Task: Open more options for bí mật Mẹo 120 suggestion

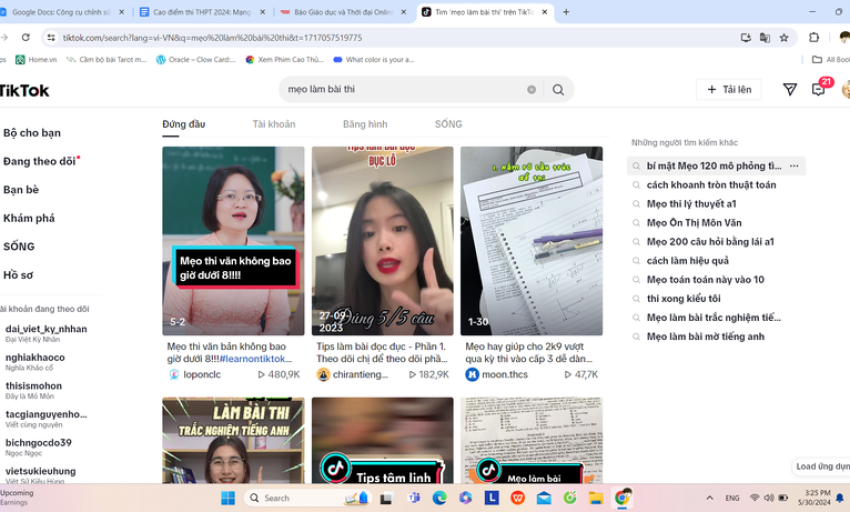Action: pyautogui.click(x=794, y=166)
